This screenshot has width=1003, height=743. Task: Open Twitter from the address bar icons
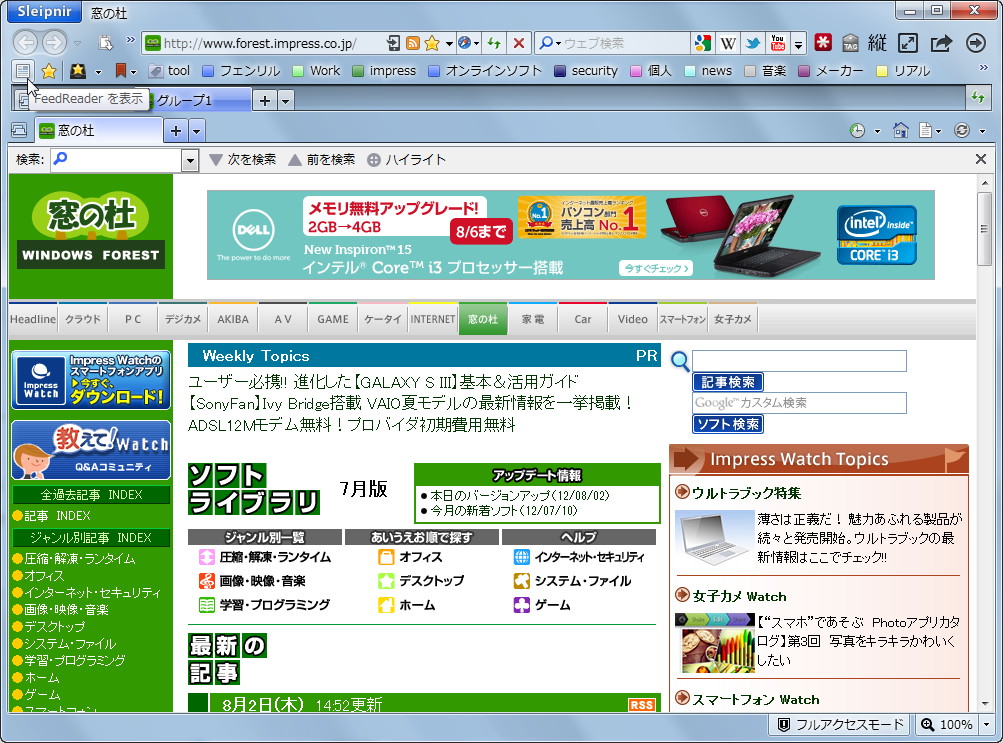pyautogui.click(x=752, y=44)
